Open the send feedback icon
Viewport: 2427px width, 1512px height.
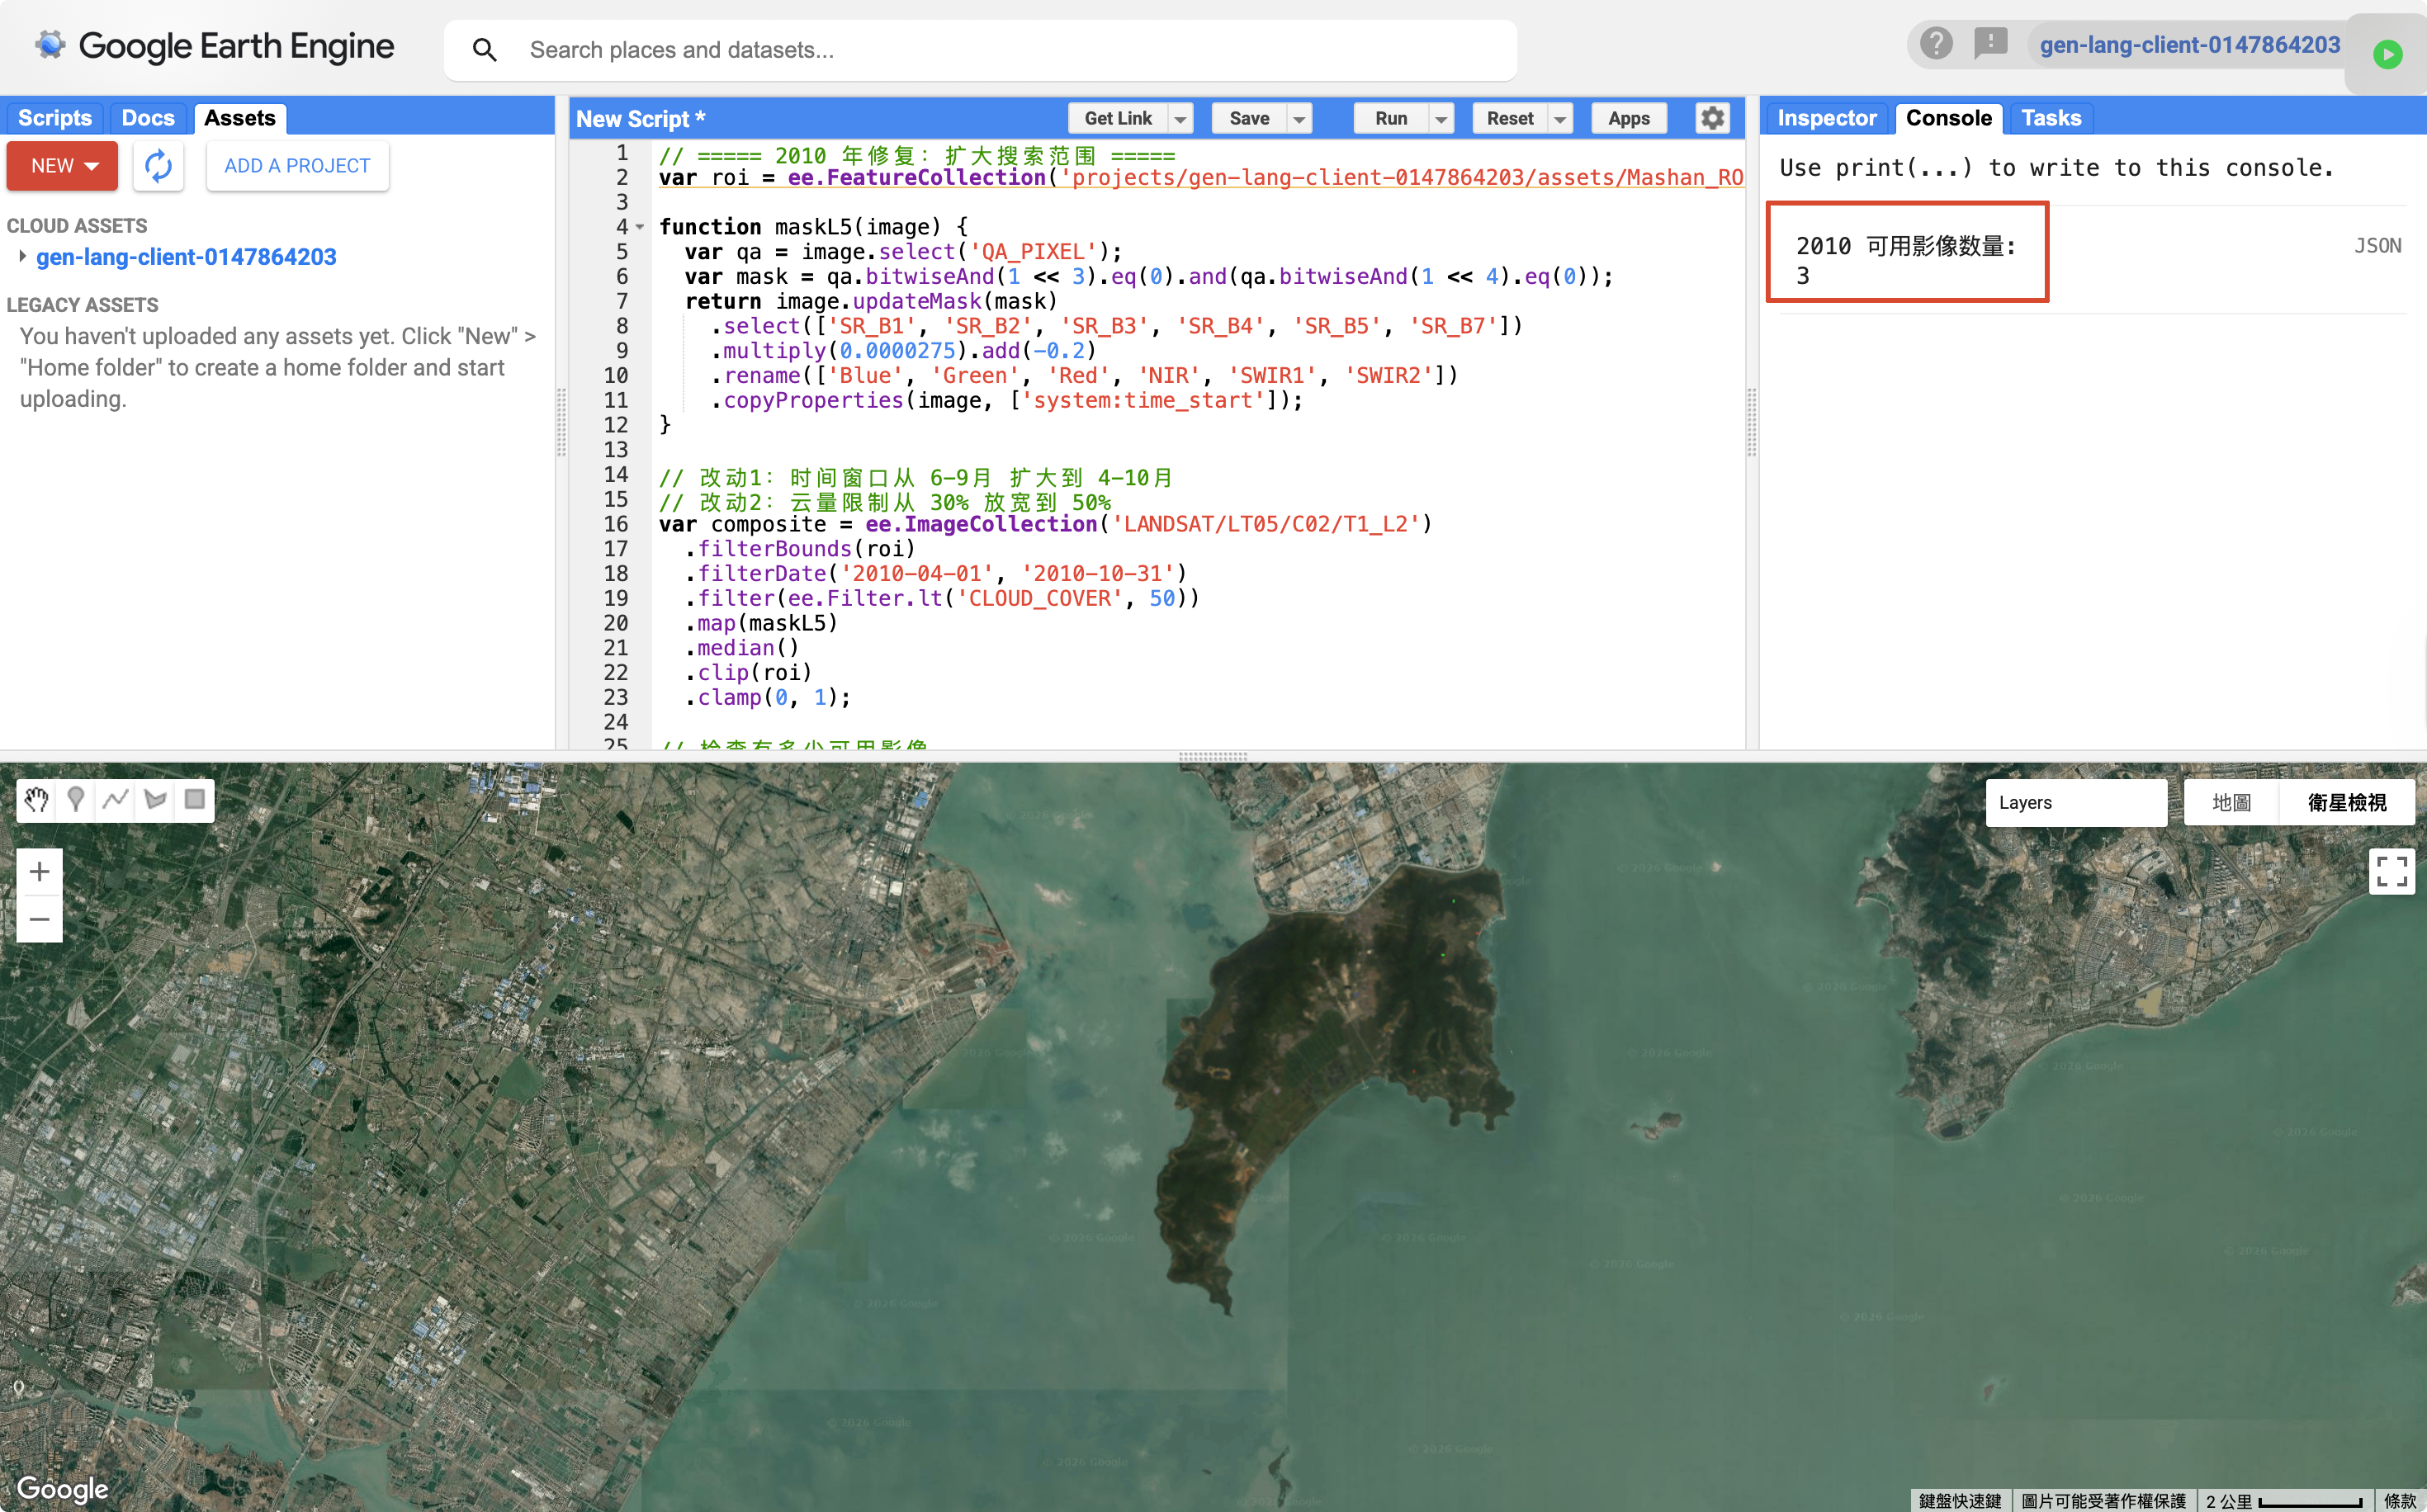(1991, 44)
